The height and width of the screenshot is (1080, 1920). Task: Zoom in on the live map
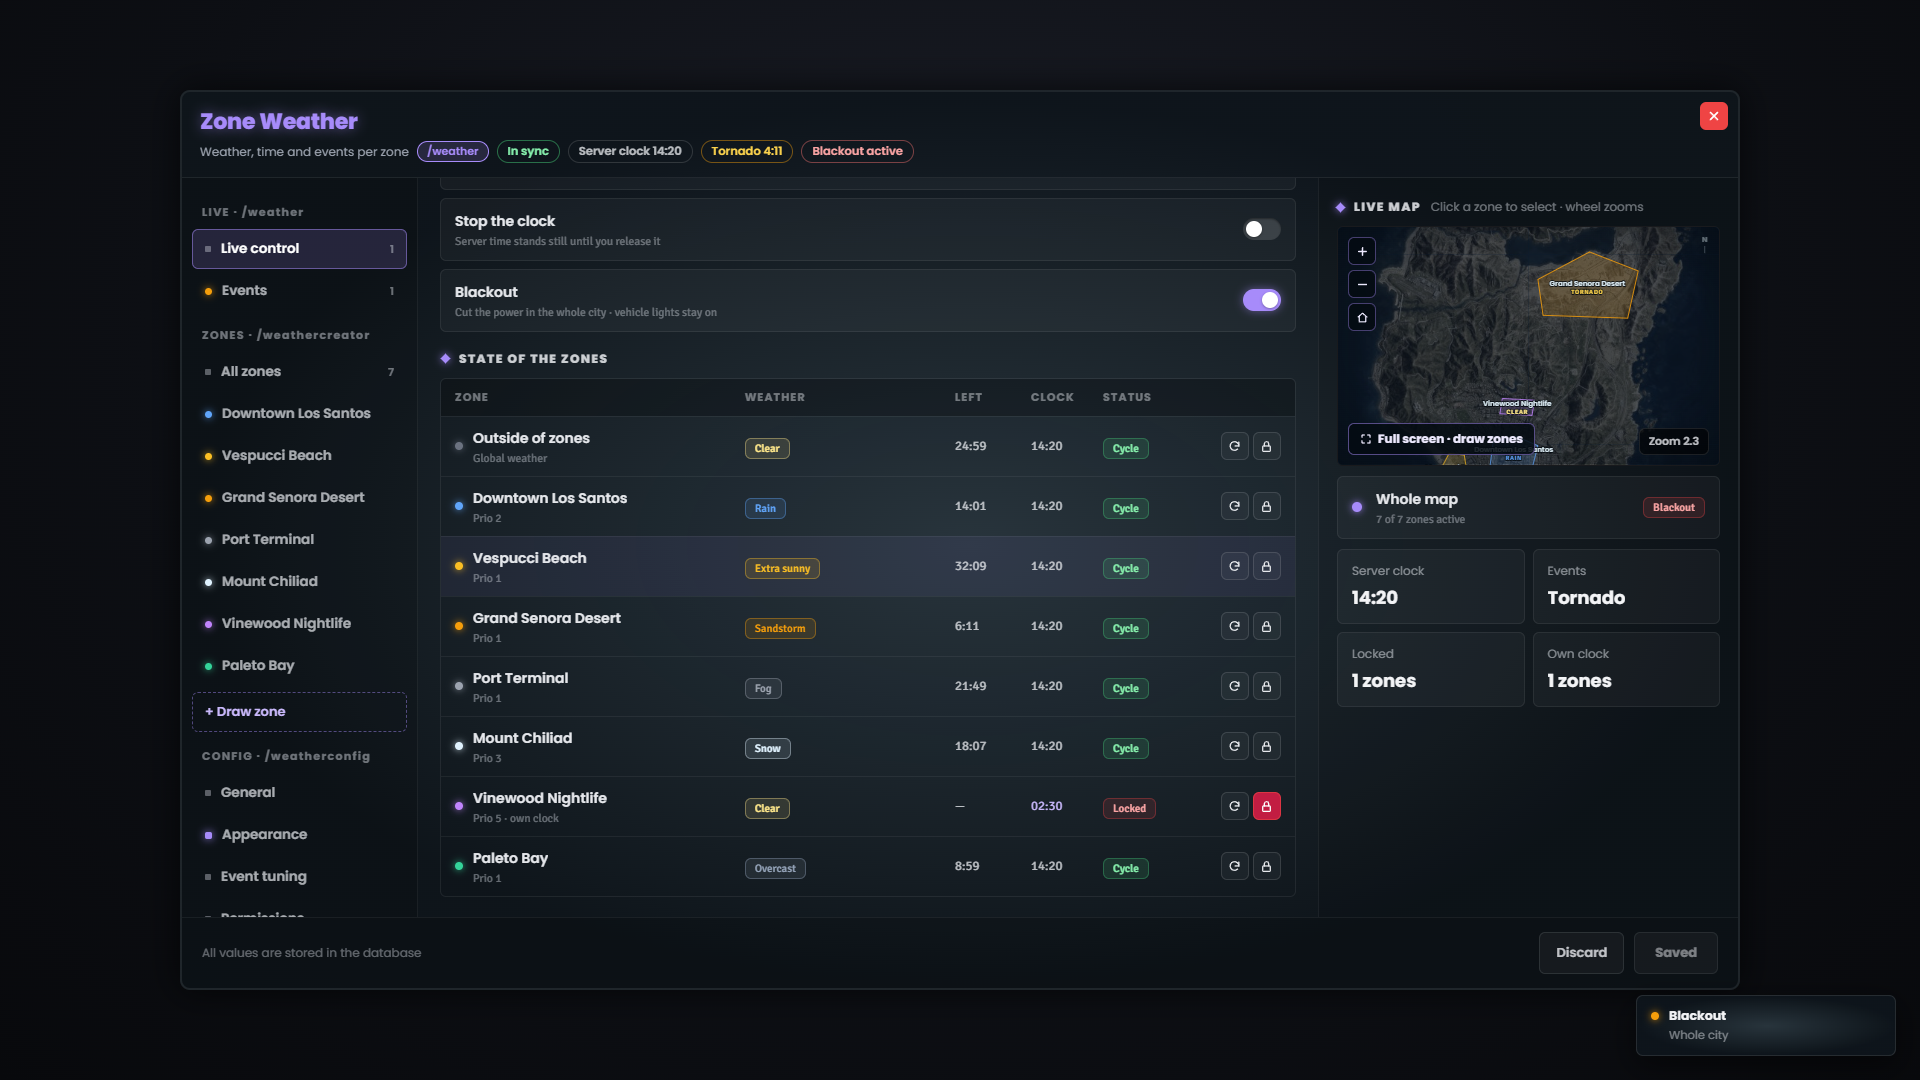(1362, 251)
